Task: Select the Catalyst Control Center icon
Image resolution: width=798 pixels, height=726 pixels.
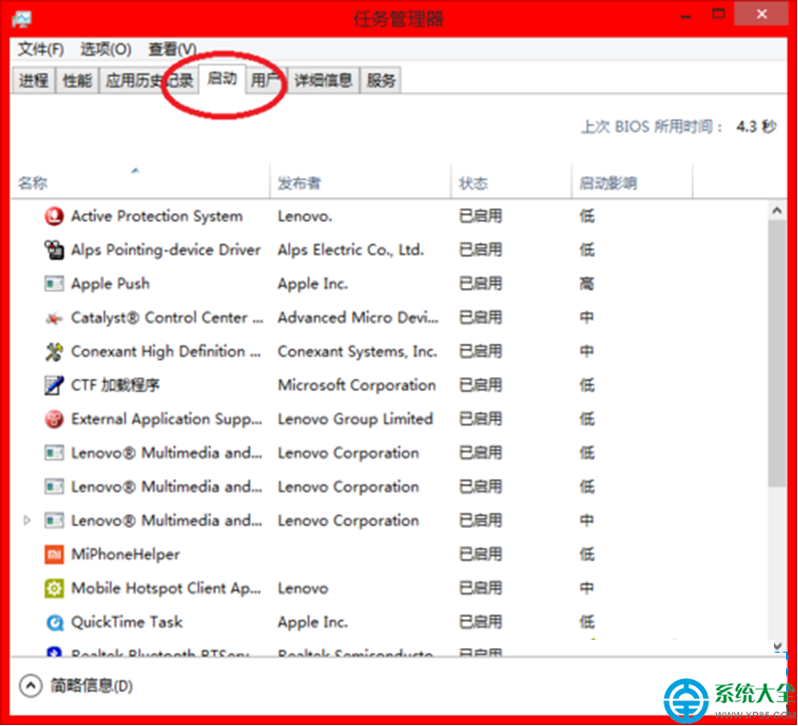Action: (54, 318)
